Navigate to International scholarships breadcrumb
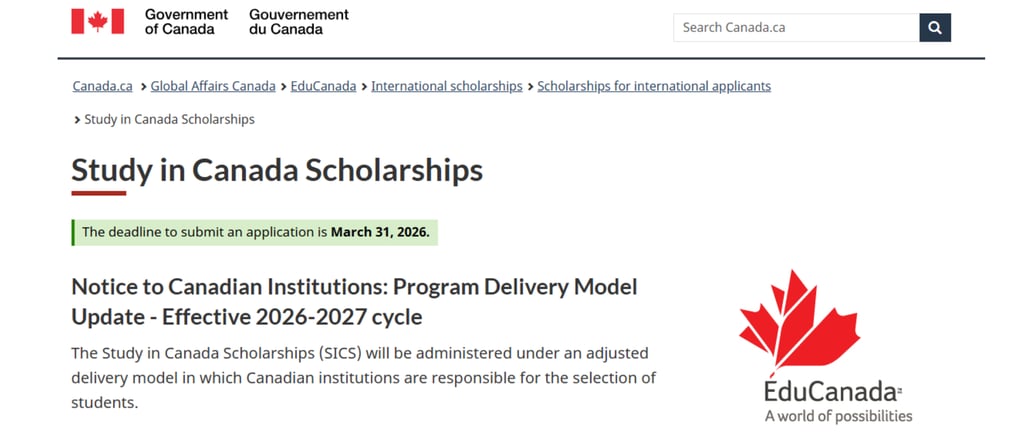 [447, 86]
